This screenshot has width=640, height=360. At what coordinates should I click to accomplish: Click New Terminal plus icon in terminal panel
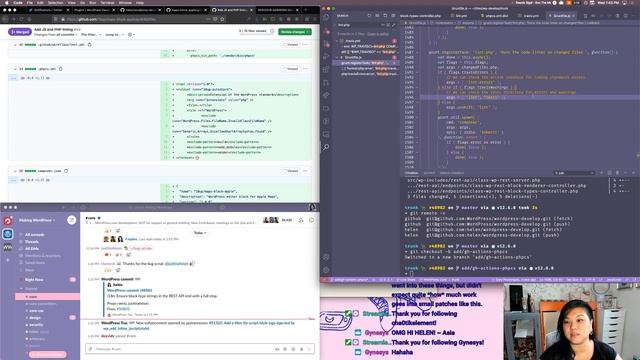click(x=601, y=173)
